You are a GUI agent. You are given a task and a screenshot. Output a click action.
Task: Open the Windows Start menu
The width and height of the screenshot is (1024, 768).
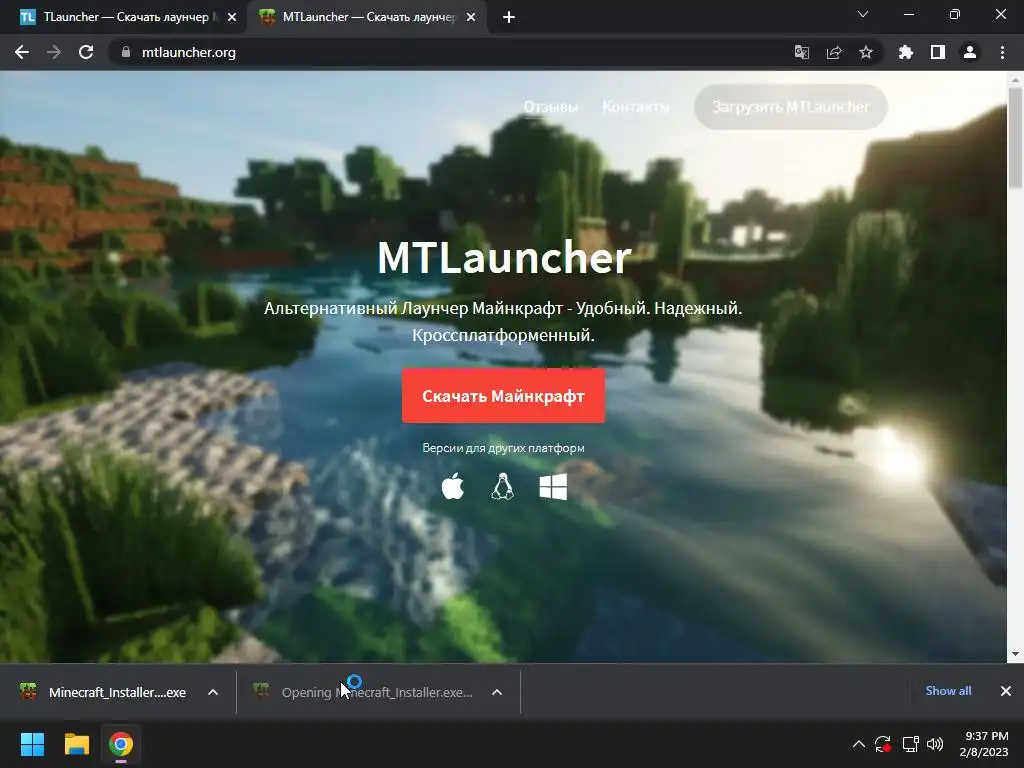click(x=32, y=744)
